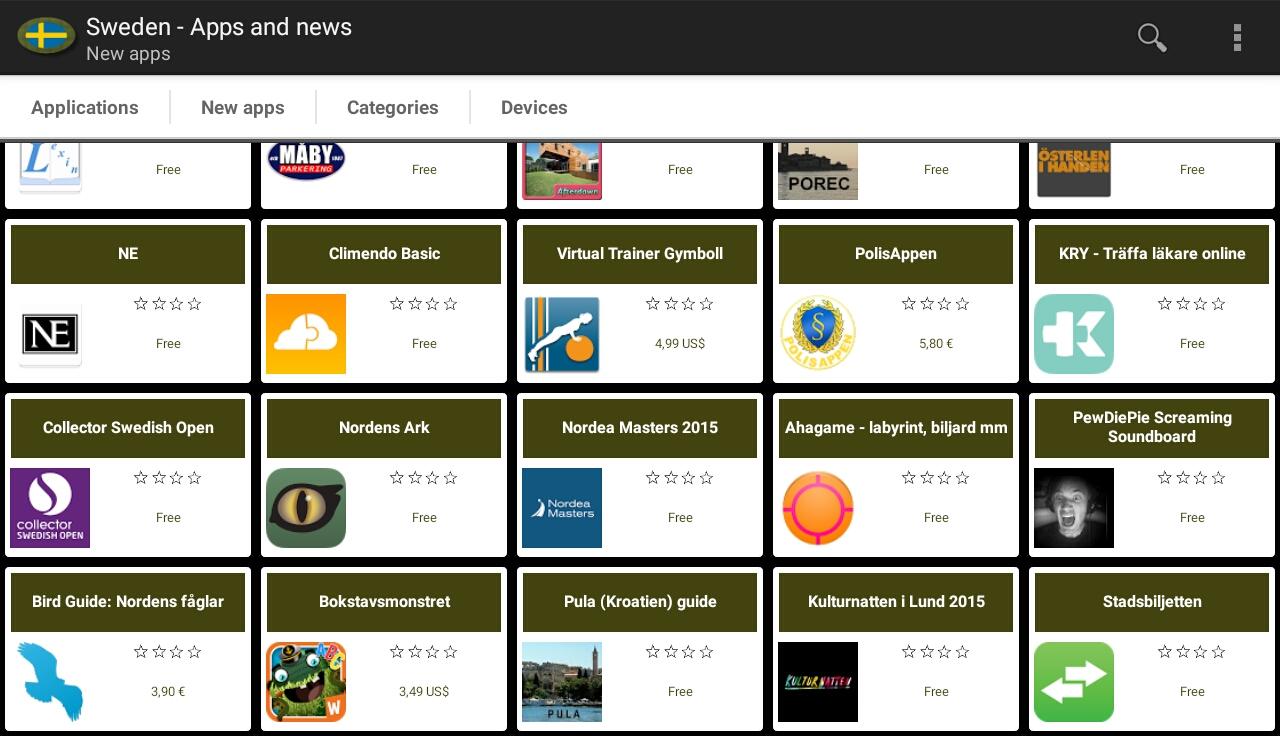This screenshot has width=1280, height=736.
Task: Click the 4,99 US$ price of Virtual Trainer Gymboll
Action: pyautogui.click(x=680, y=344)
